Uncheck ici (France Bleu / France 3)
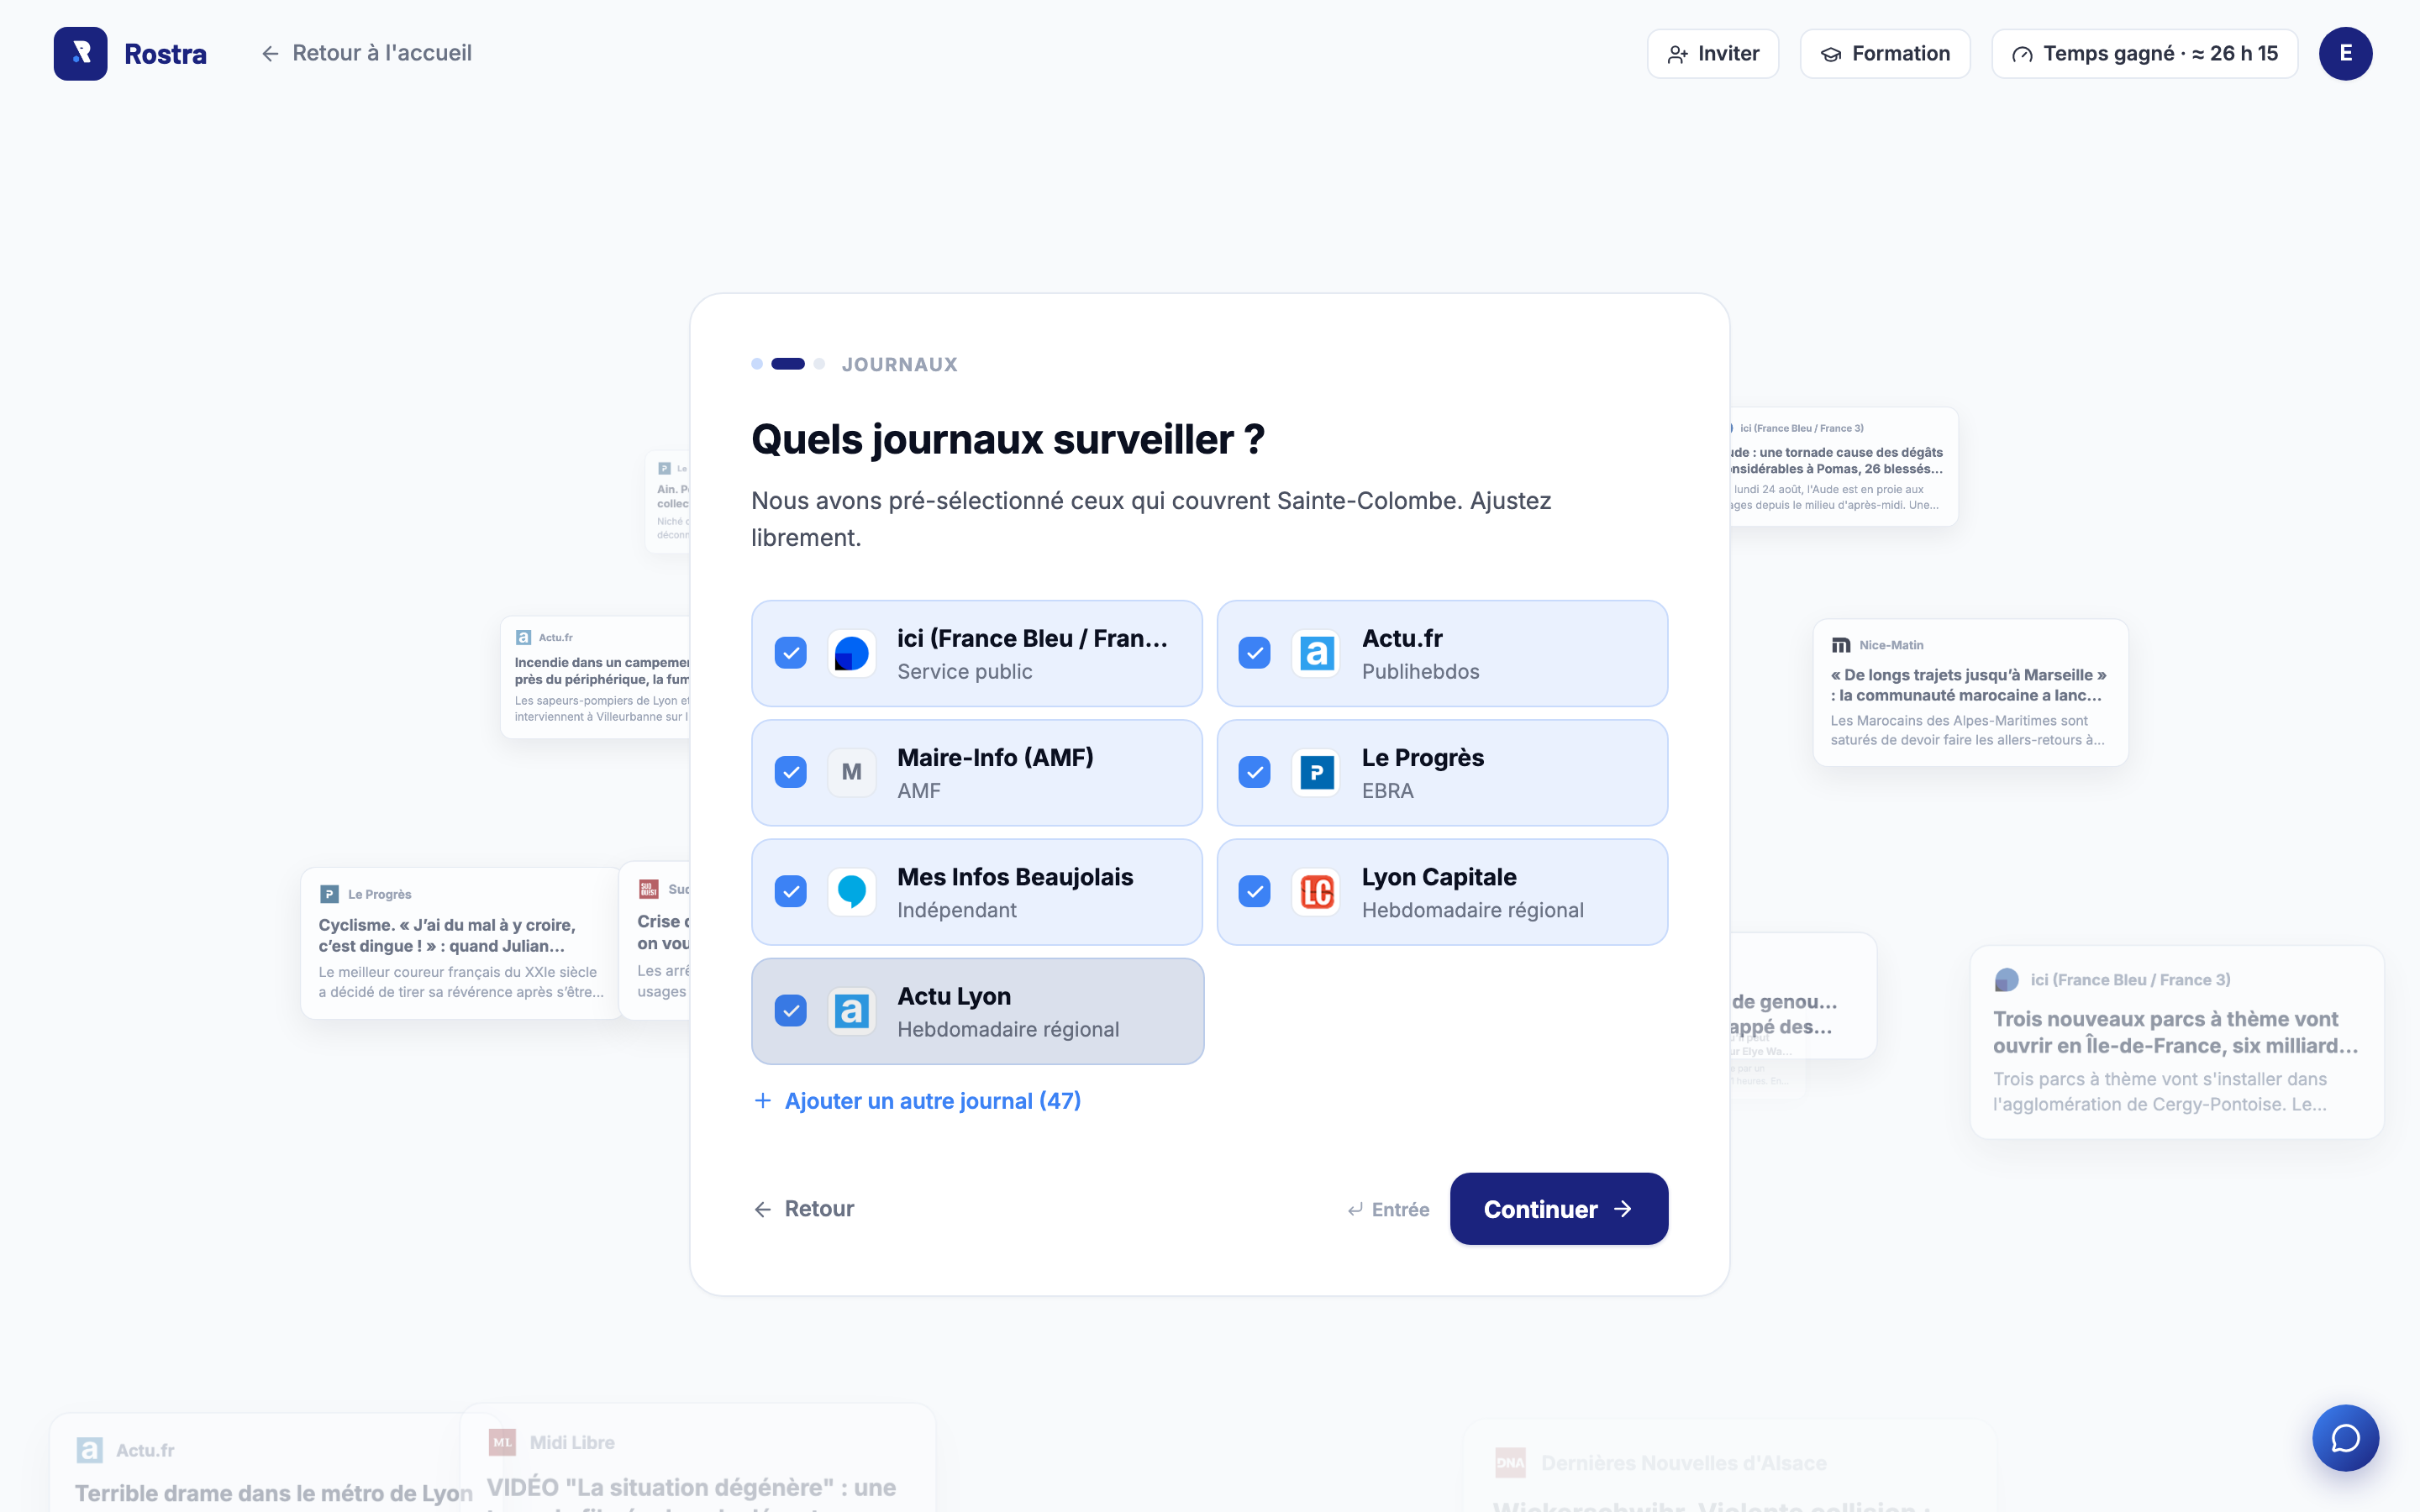This screenshot has height=1512, width=2420. pyautogui.click(x=791, y=654)
